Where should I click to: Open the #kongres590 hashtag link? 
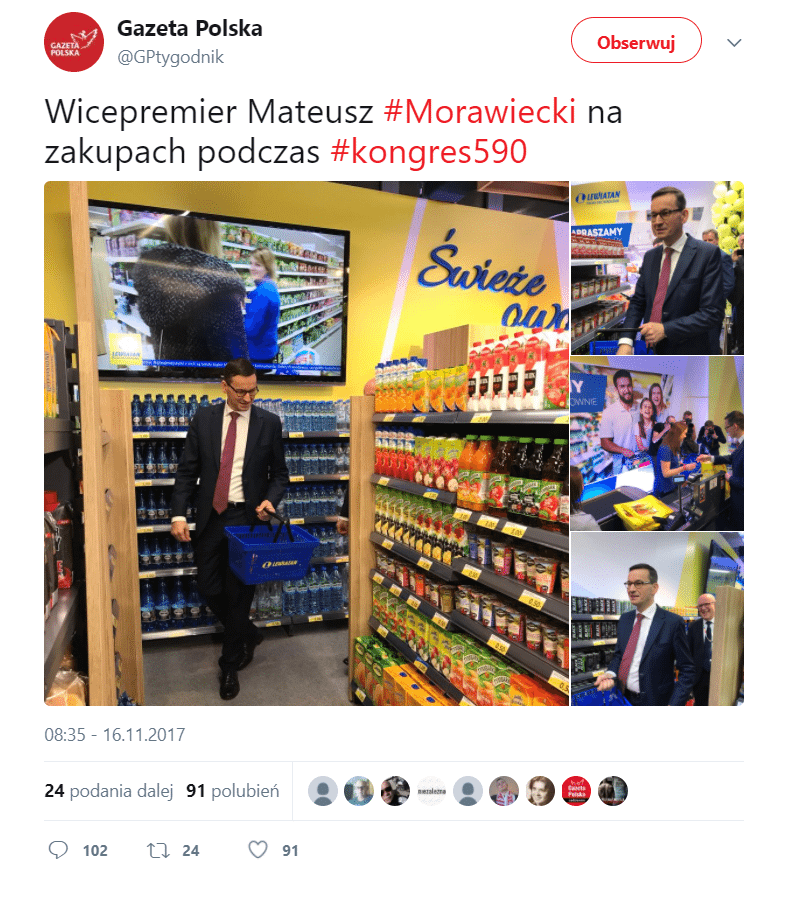click(428, 152)
